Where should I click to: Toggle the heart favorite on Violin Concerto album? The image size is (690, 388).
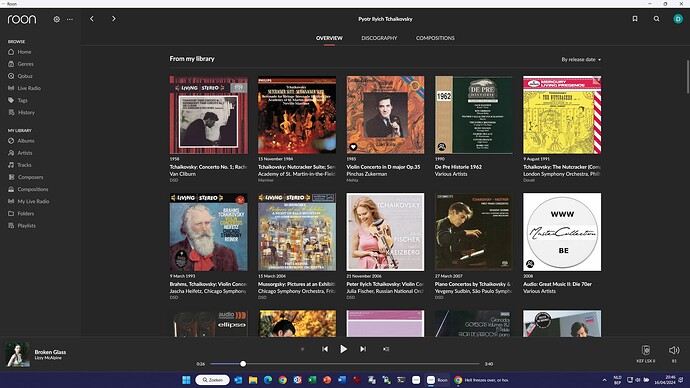pos(353,147)
